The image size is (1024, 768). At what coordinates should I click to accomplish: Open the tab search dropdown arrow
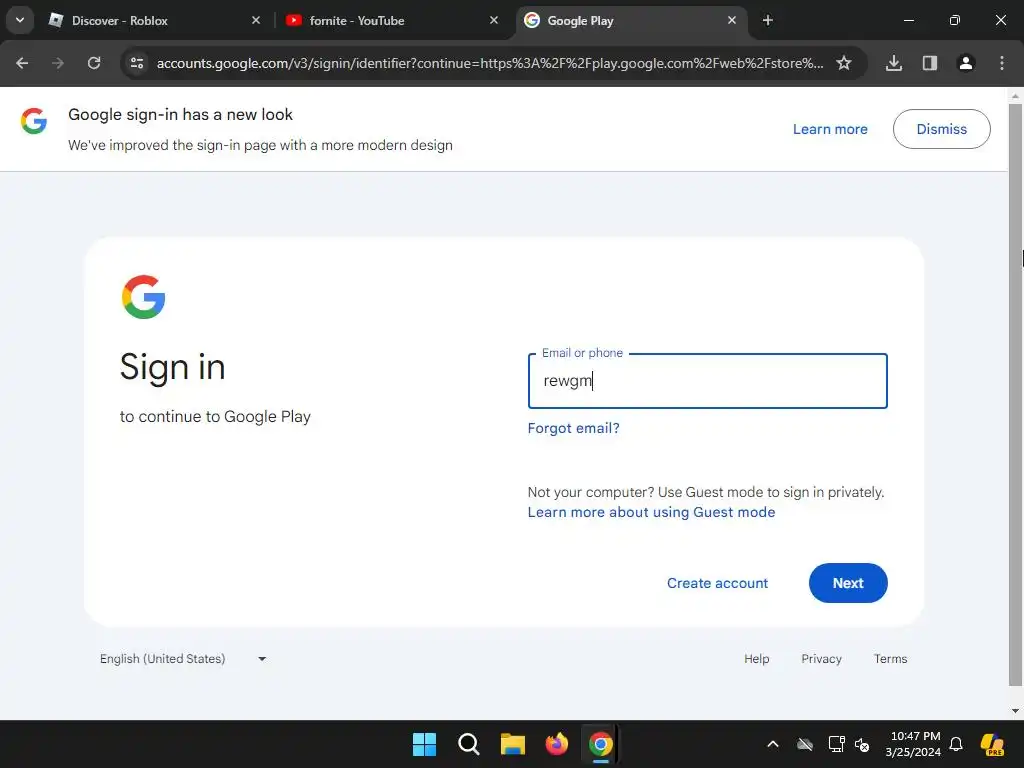point(20,20)
